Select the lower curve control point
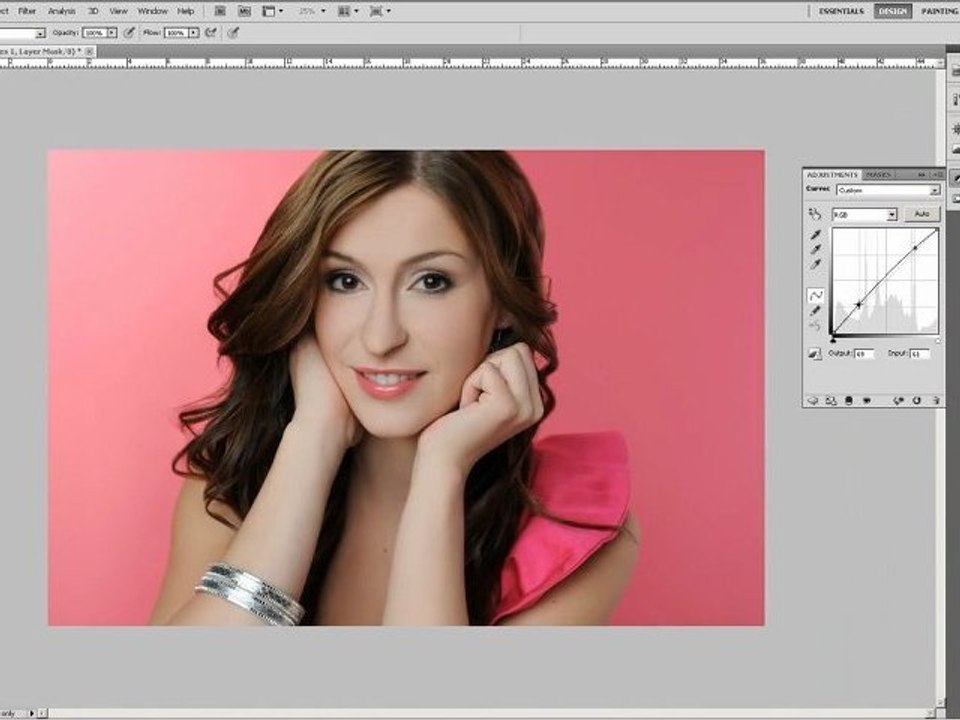This screenshot has height=720, width=960. [x=858, y=304]
